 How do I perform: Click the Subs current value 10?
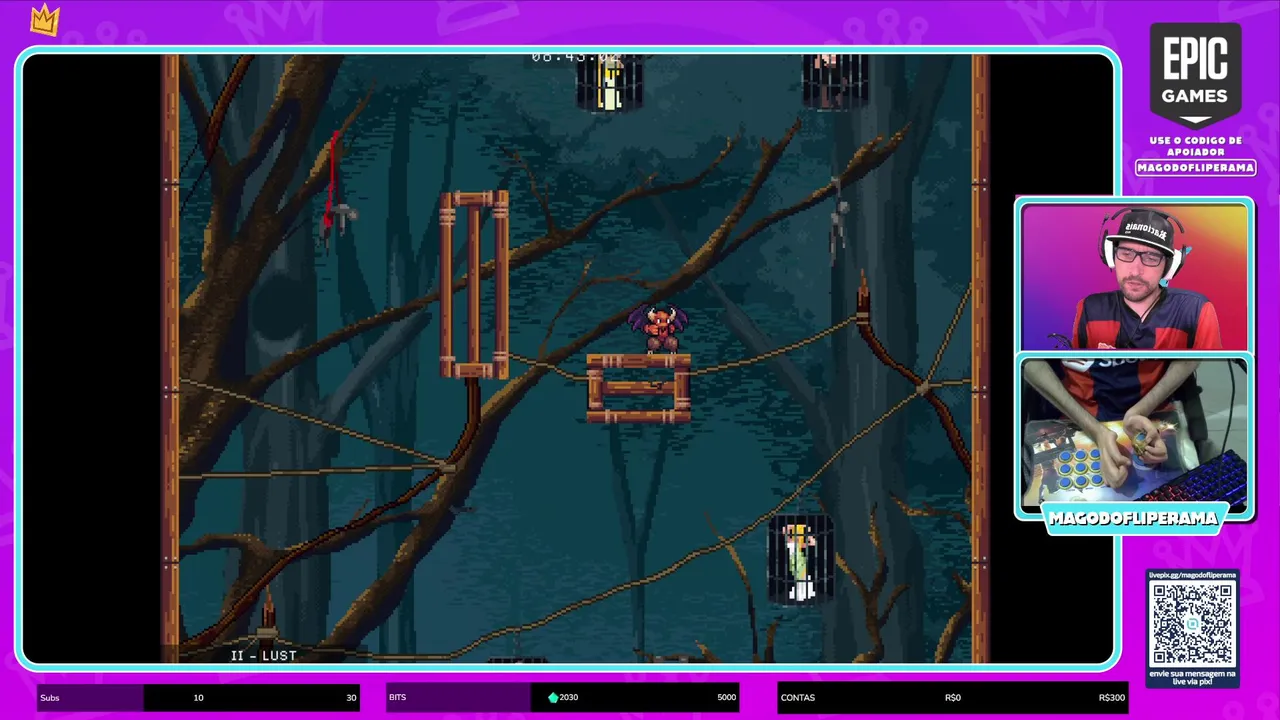198,698
